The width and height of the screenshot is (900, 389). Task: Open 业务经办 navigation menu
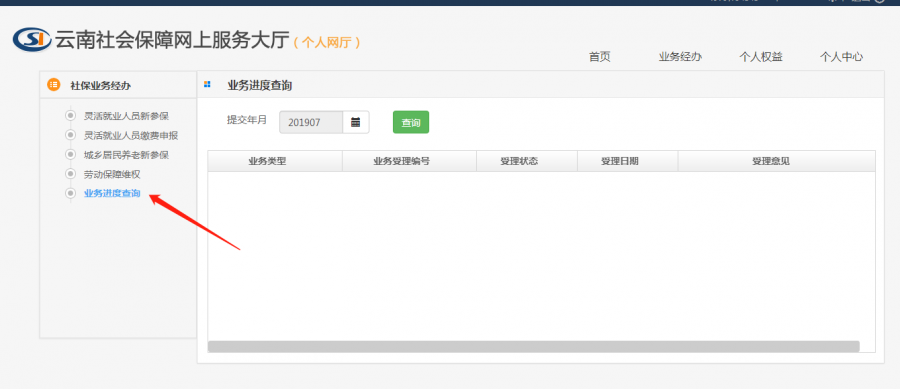[680, 56]
